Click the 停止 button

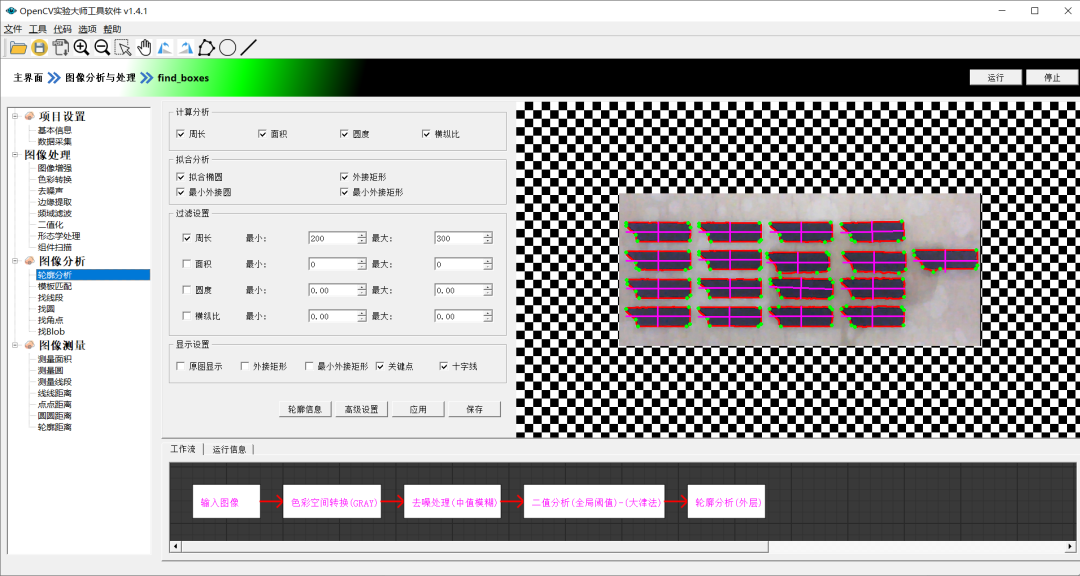click(1052, 77)
